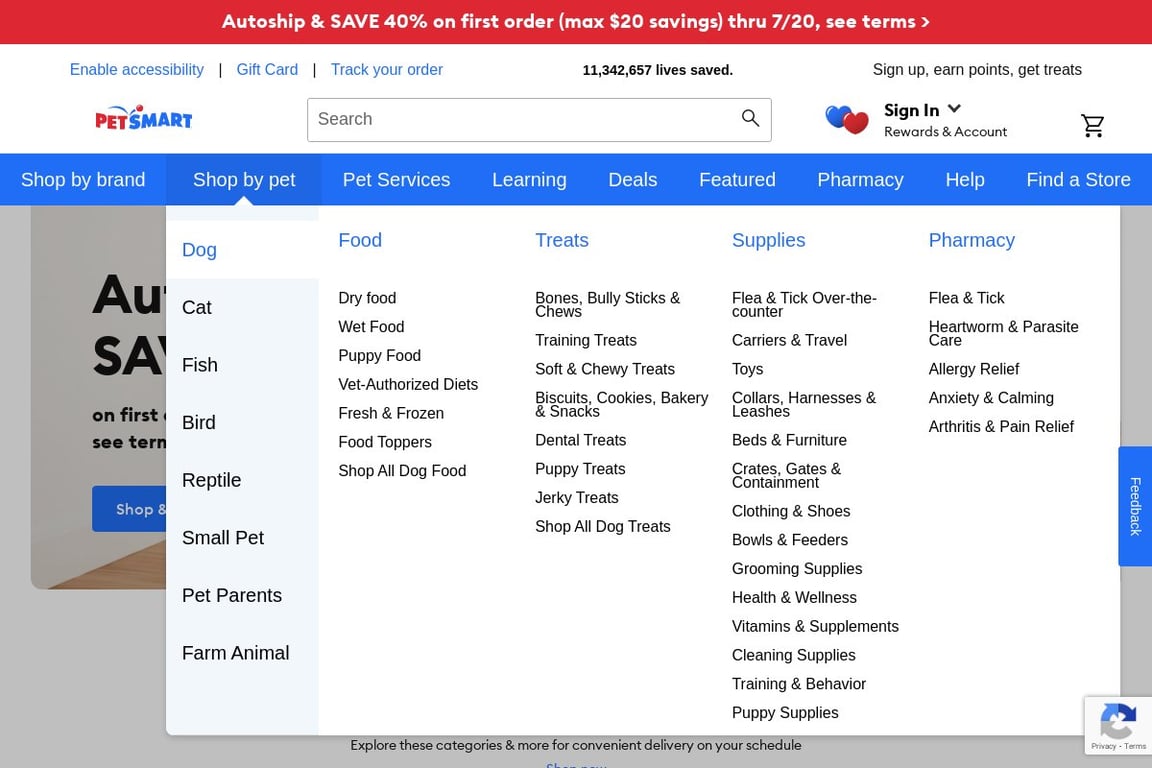Screen dimensions: 1152x768
Task: Open Vet-Authorized Diets link
Action: pos(408,384)
